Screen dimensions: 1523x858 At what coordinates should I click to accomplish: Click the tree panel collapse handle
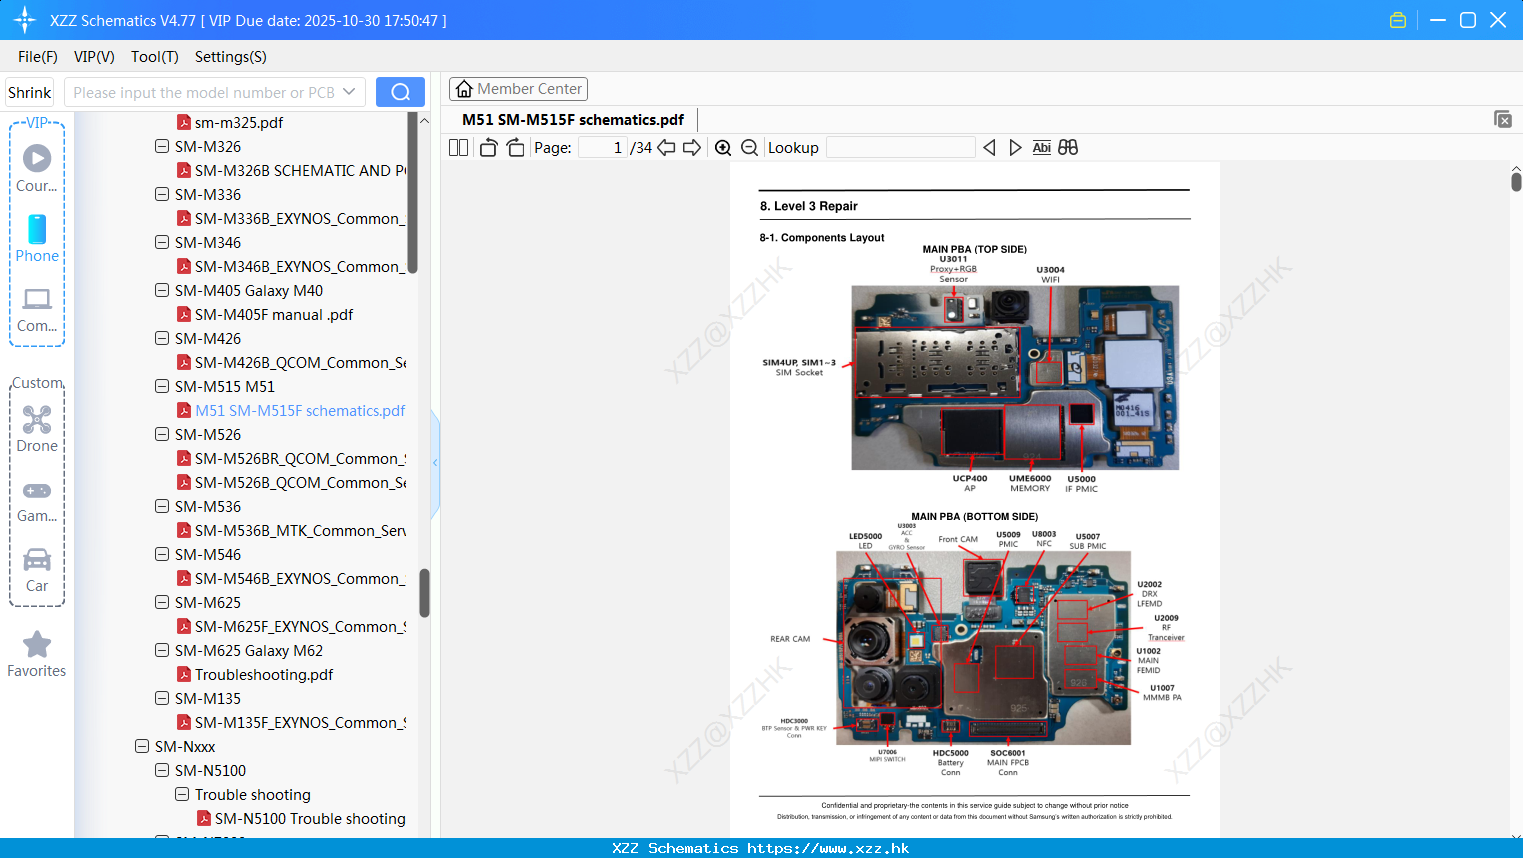click(x=435, y=463)
